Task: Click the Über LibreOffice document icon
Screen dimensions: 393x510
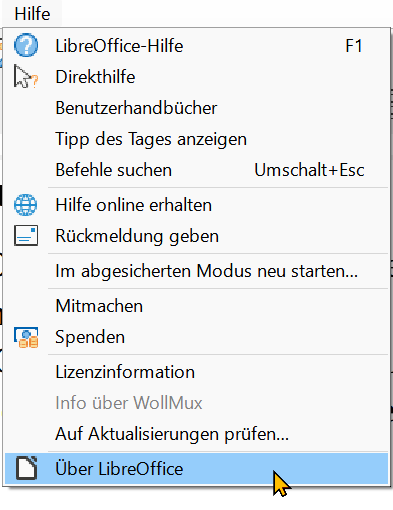Action: 27,468
